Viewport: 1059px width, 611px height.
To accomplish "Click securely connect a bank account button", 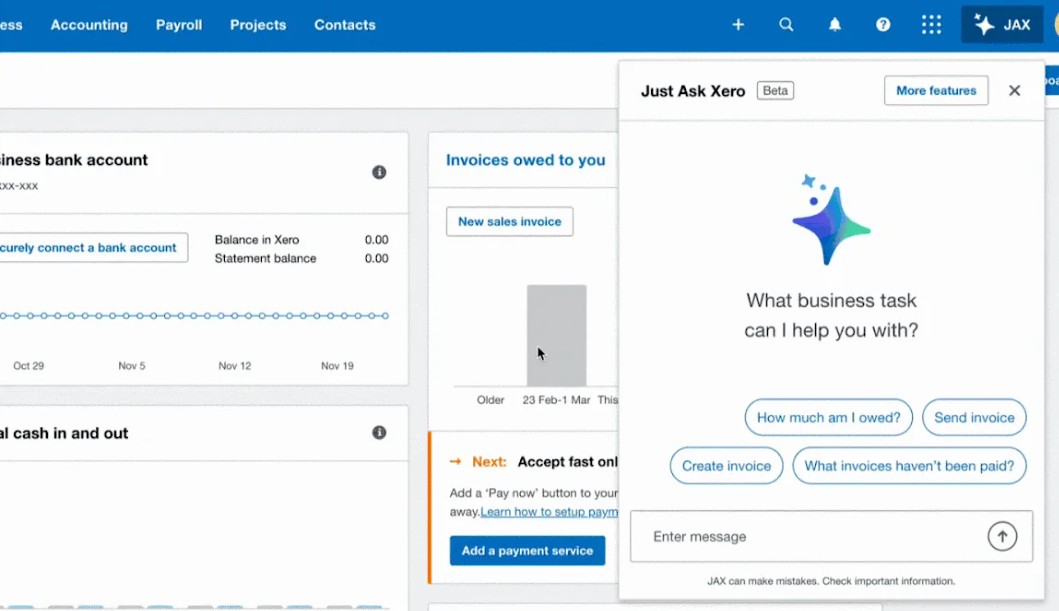I will coord(93,248).
